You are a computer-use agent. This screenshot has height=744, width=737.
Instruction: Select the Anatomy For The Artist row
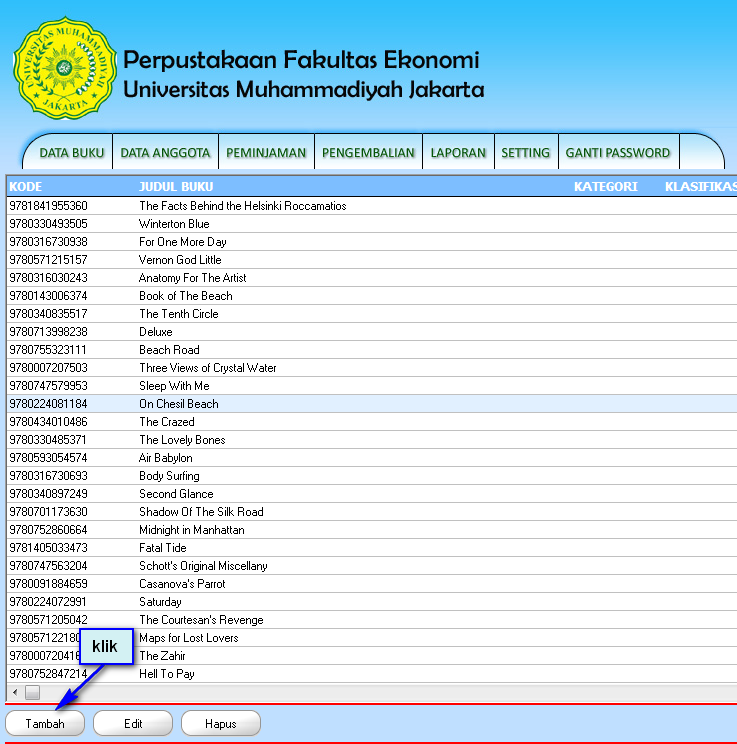[x=372, y=278]
